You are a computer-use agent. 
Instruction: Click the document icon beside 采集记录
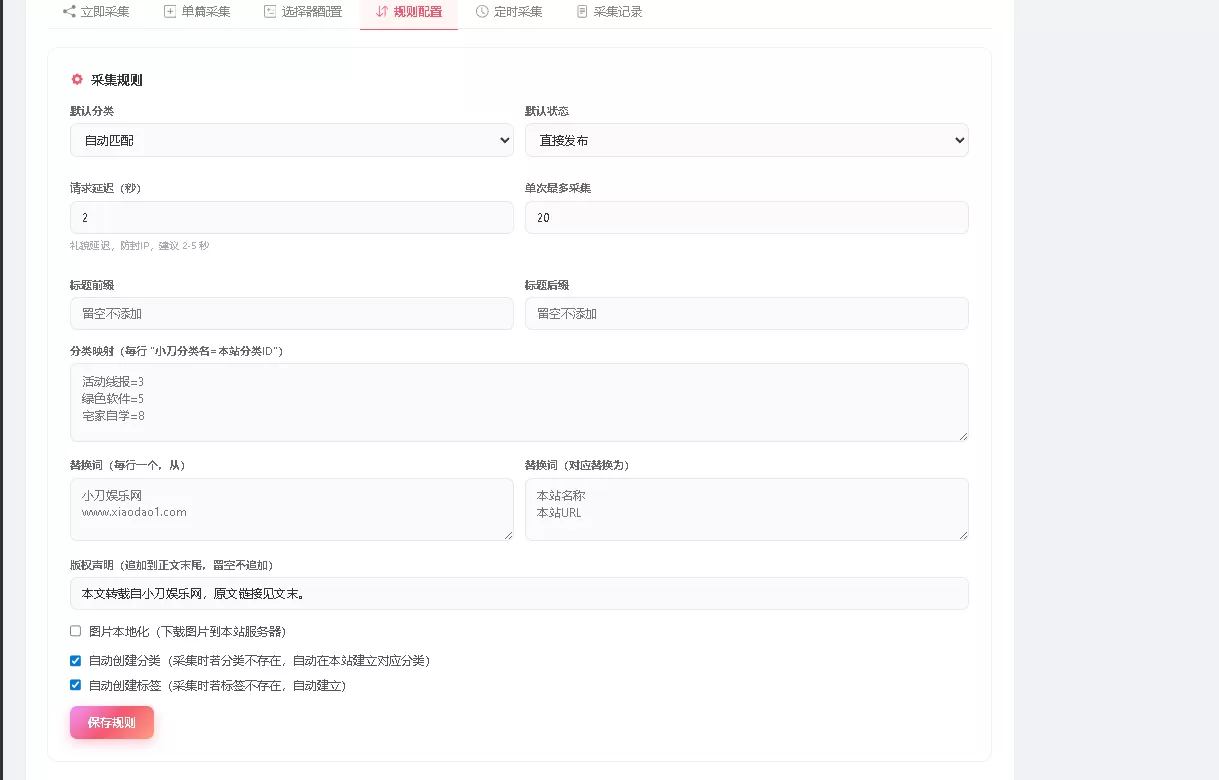coord(583,11)
